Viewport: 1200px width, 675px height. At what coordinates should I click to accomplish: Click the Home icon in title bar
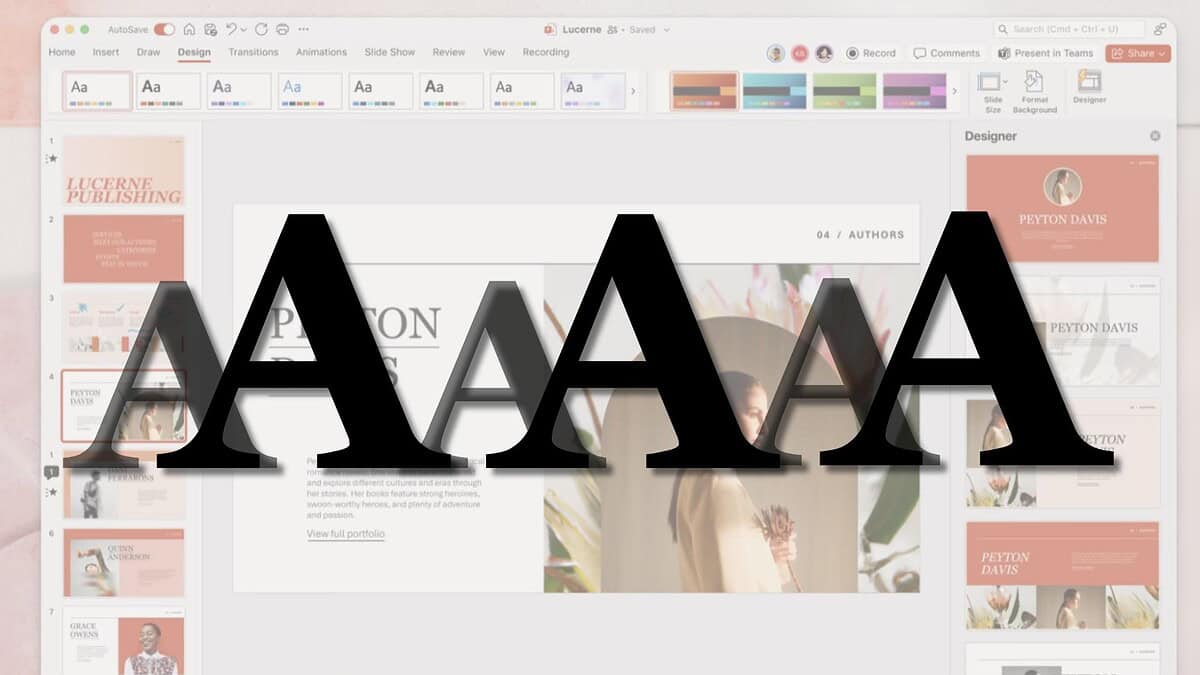click(x=189, y=30)
